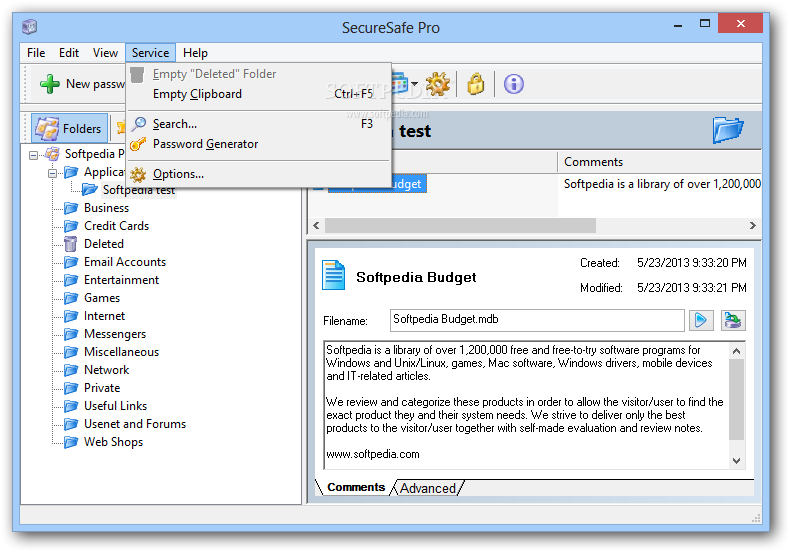The width and height of the screenshot is (790, 552).
Task: Click the Softpedia Budget title text
Action: 416,278
